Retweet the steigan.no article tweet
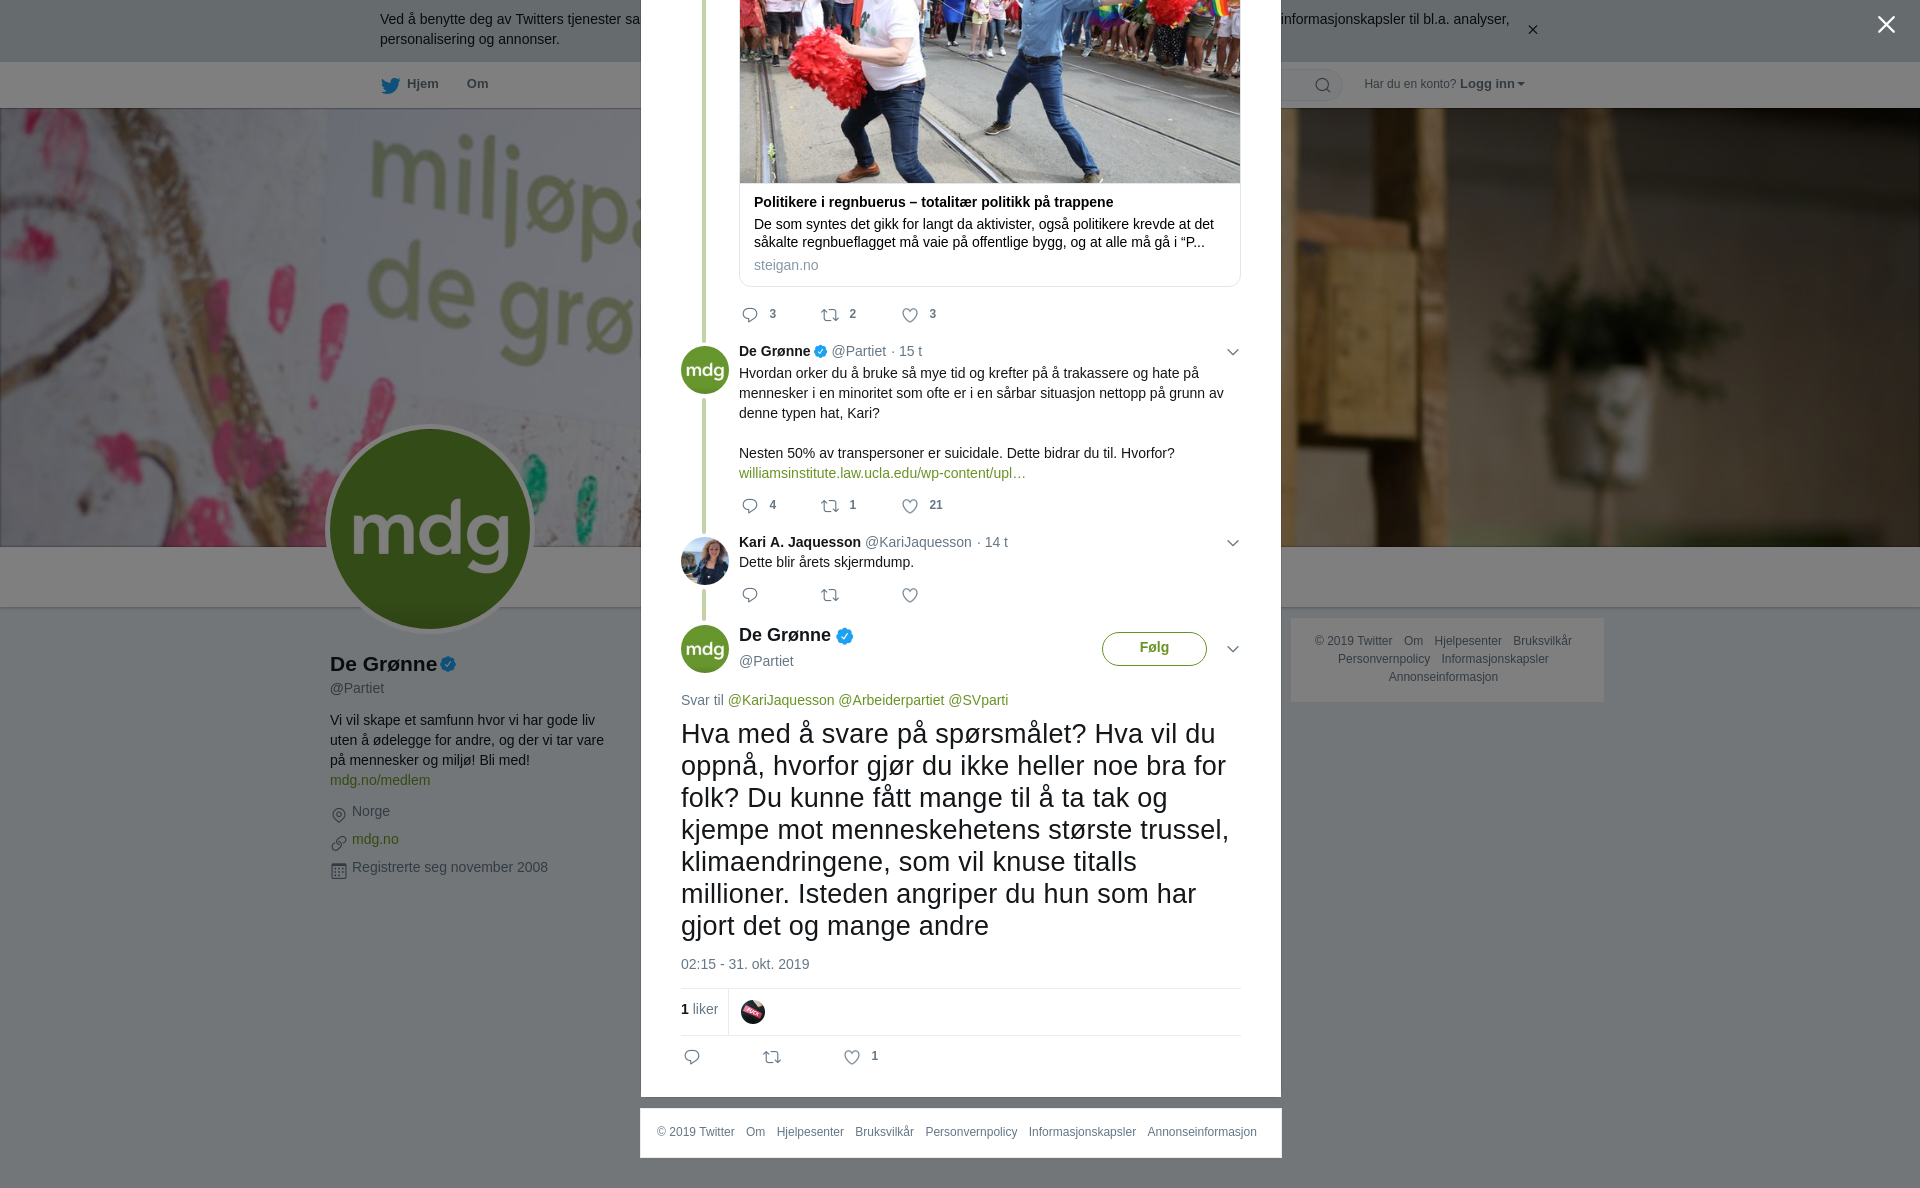 830,315
